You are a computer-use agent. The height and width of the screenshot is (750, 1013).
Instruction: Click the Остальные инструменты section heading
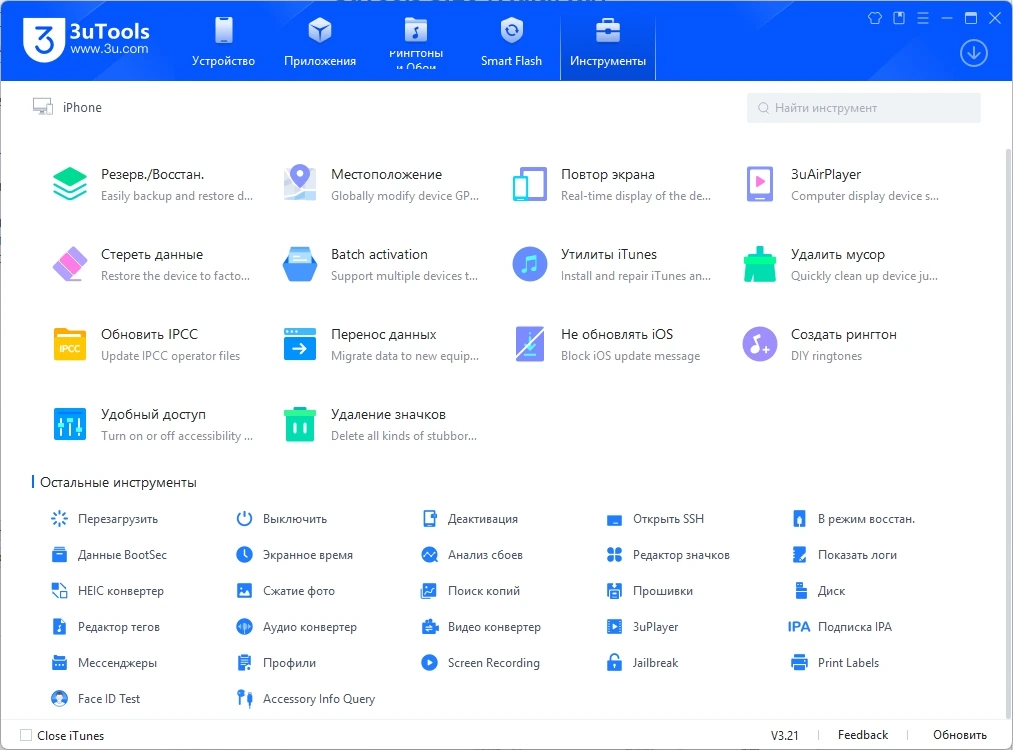[118, 483]
